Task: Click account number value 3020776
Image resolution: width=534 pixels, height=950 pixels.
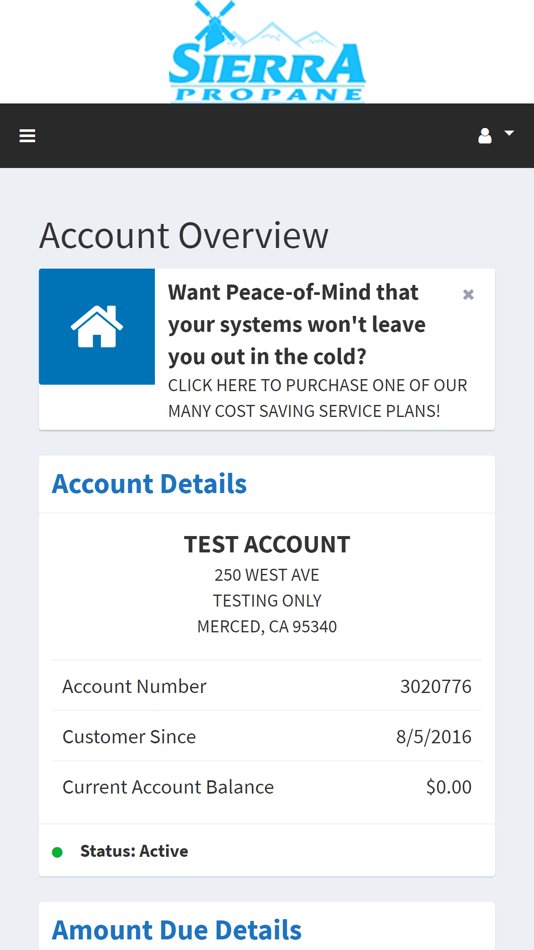Action: [x=436, y=686]
